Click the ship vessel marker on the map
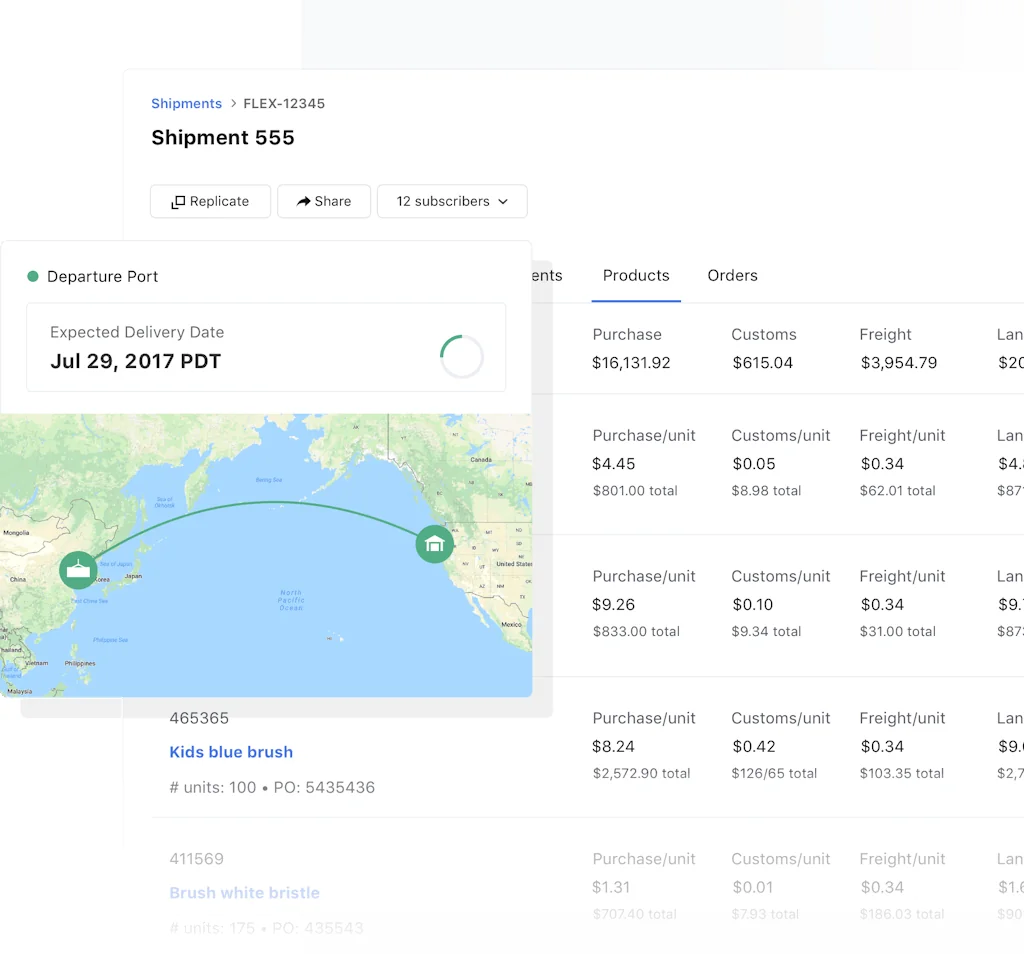Screen dimensions: 1024x954 [78, 570]
